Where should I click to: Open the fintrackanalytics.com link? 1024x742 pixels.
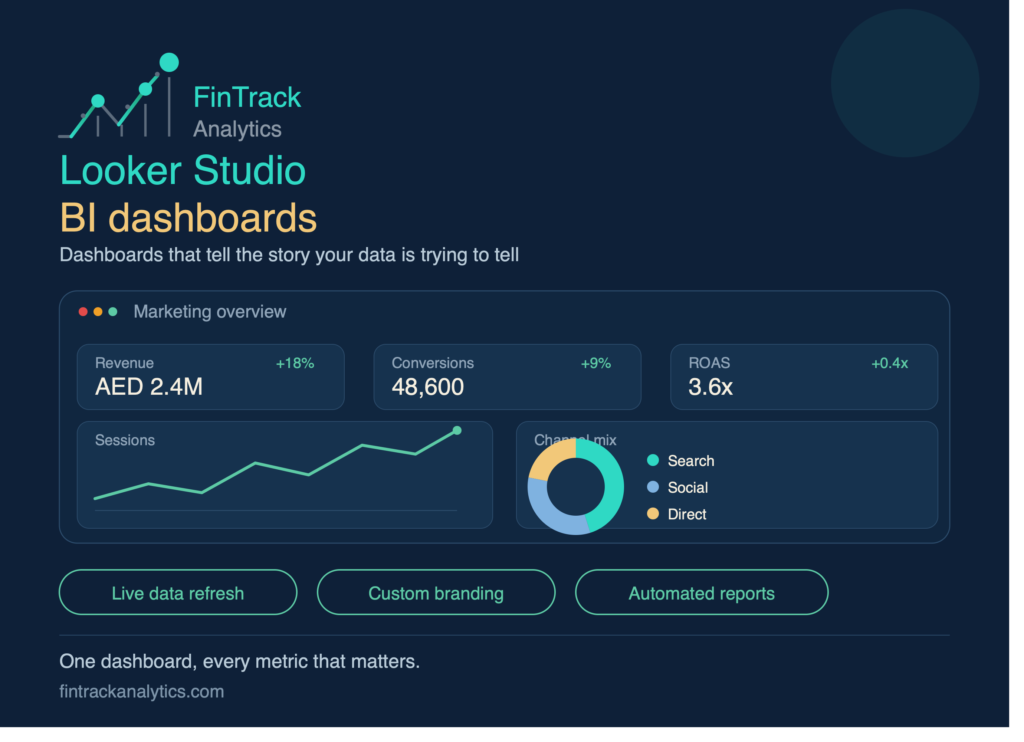[142, 692]
